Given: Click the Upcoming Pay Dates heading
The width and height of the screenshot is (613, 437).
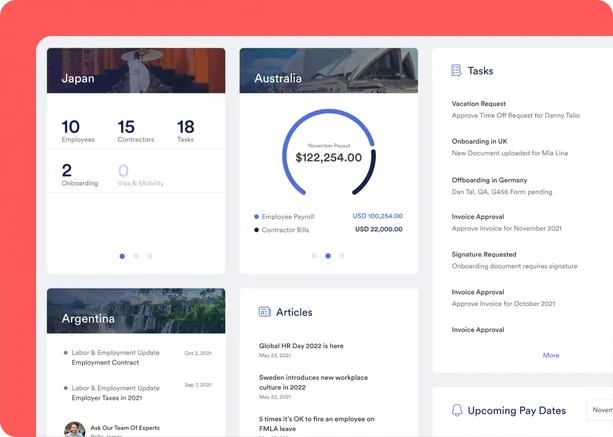Looking at the screenshot, I should point(517,410).
